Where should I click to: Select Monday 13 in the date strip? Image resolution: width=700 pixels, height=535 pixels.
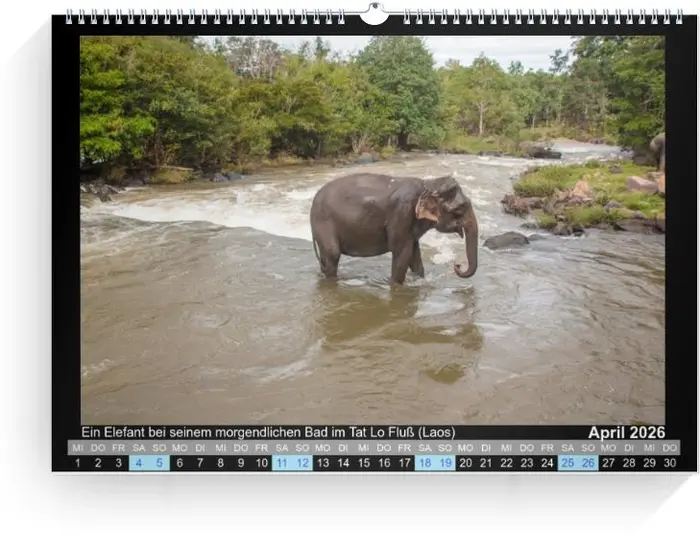323,463
